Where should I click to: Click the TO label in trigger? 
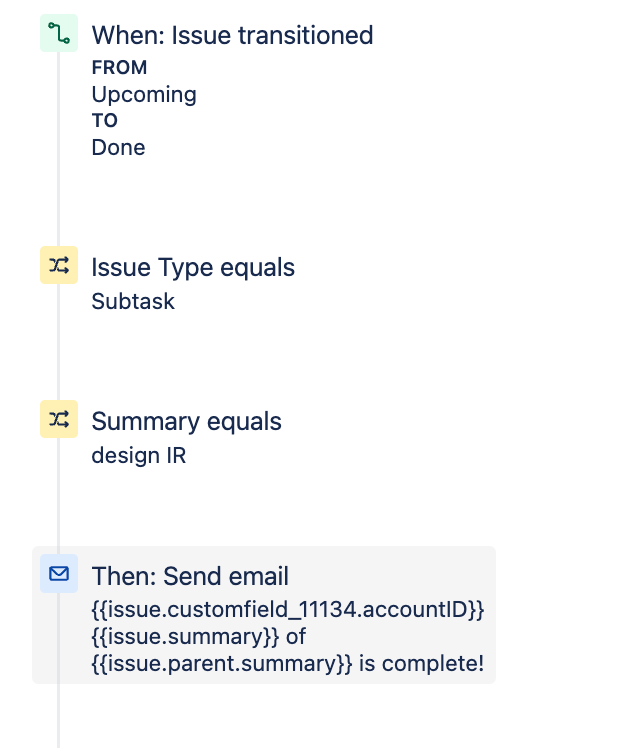tap(104, 121)
